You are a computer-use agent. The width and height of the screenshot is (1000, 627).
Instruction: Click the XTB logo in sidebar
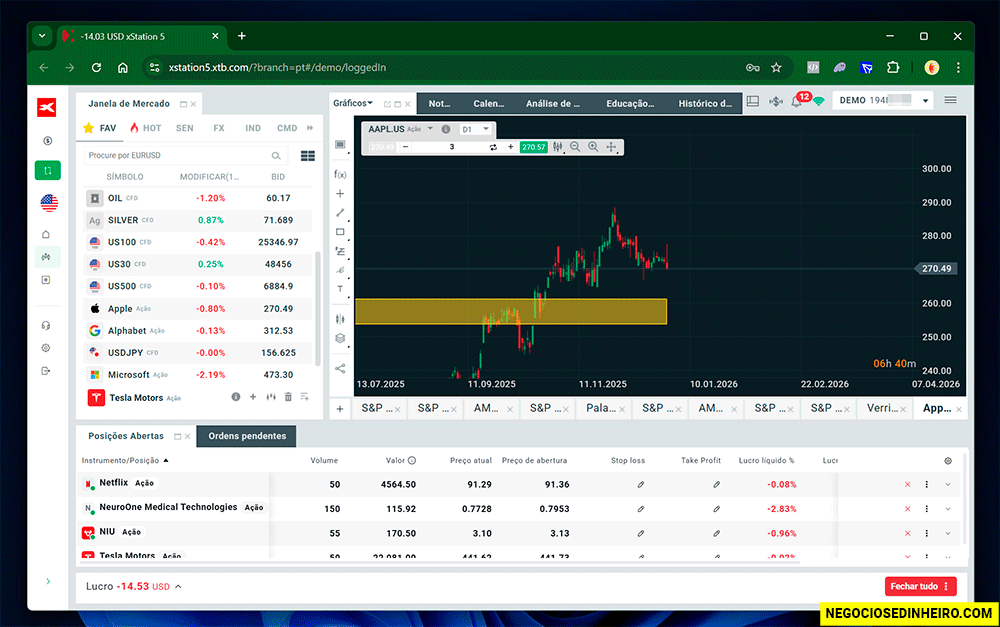click(47, 107)
